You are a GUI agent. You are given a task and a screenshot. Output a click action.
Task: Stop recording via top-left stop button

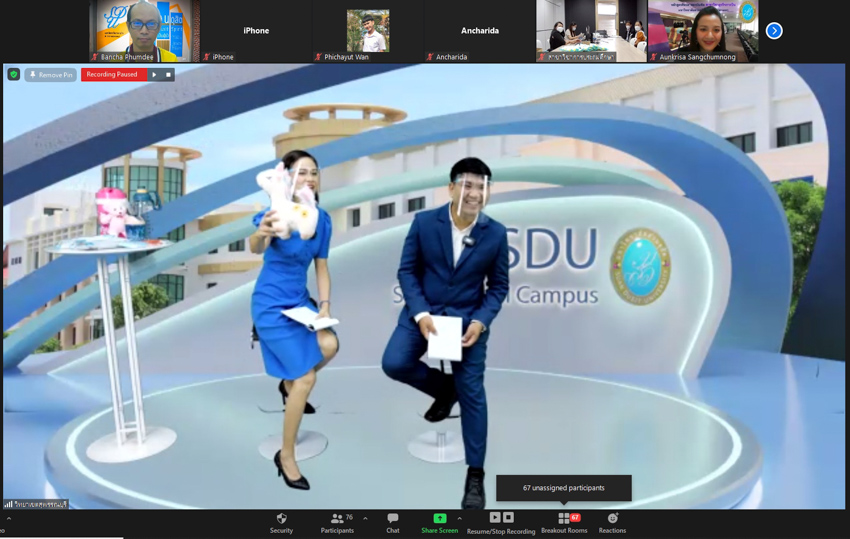(168, 75)
